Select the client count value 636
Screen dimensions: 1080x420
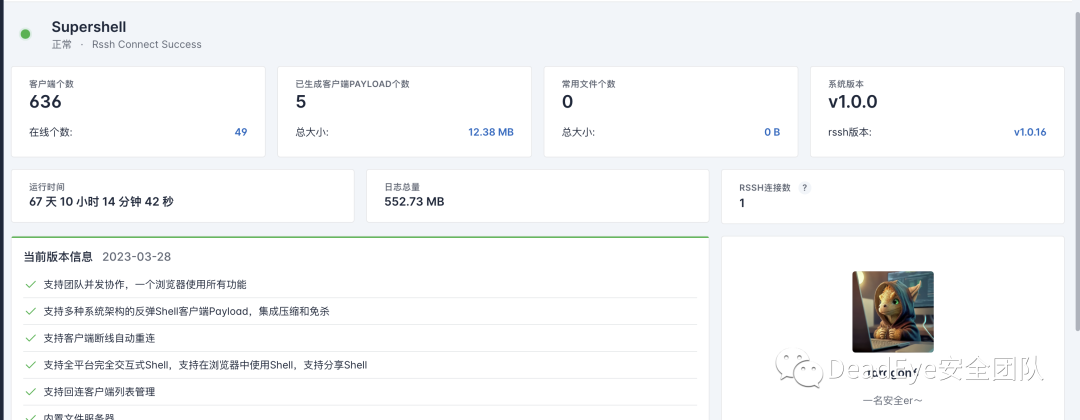point(45,102)
